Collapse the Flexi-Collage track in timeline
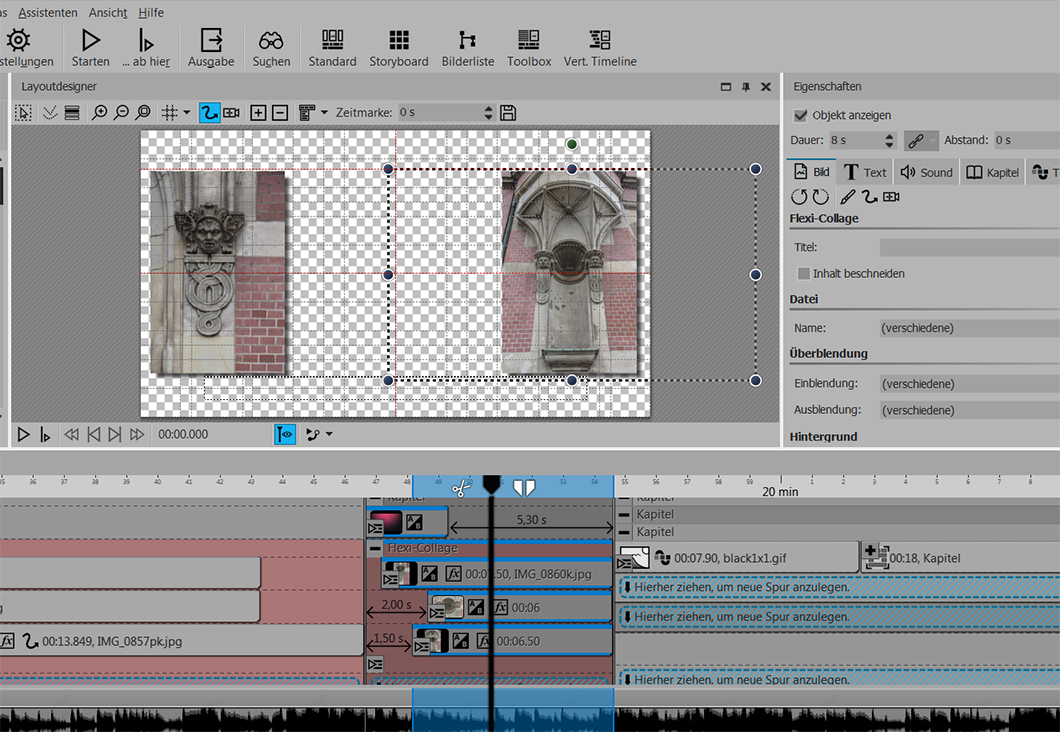Image resolution: width=1060 pixels, height=732 pixels. point(375,548)
